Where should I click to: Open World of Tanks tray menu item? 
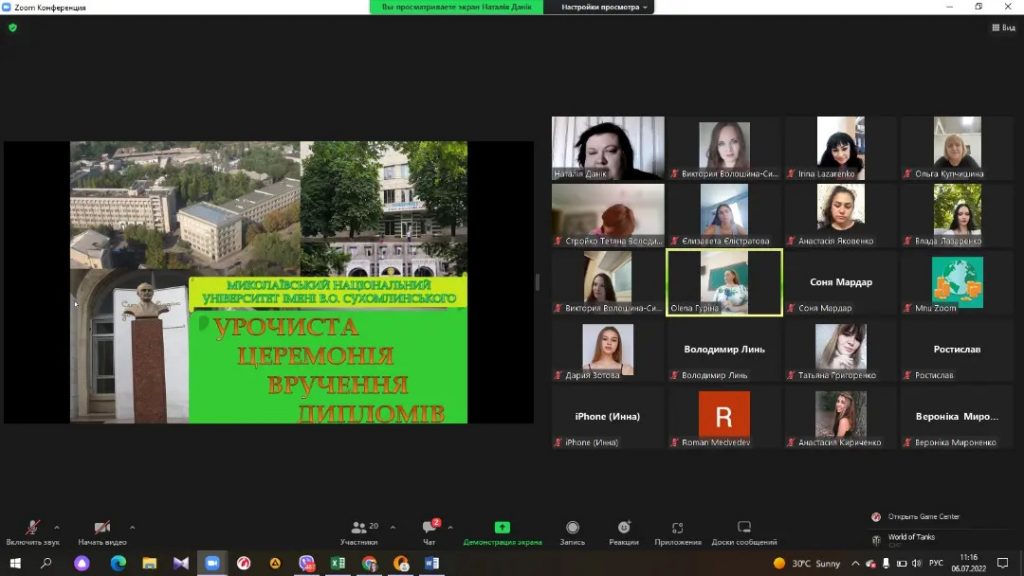[910, 538]
